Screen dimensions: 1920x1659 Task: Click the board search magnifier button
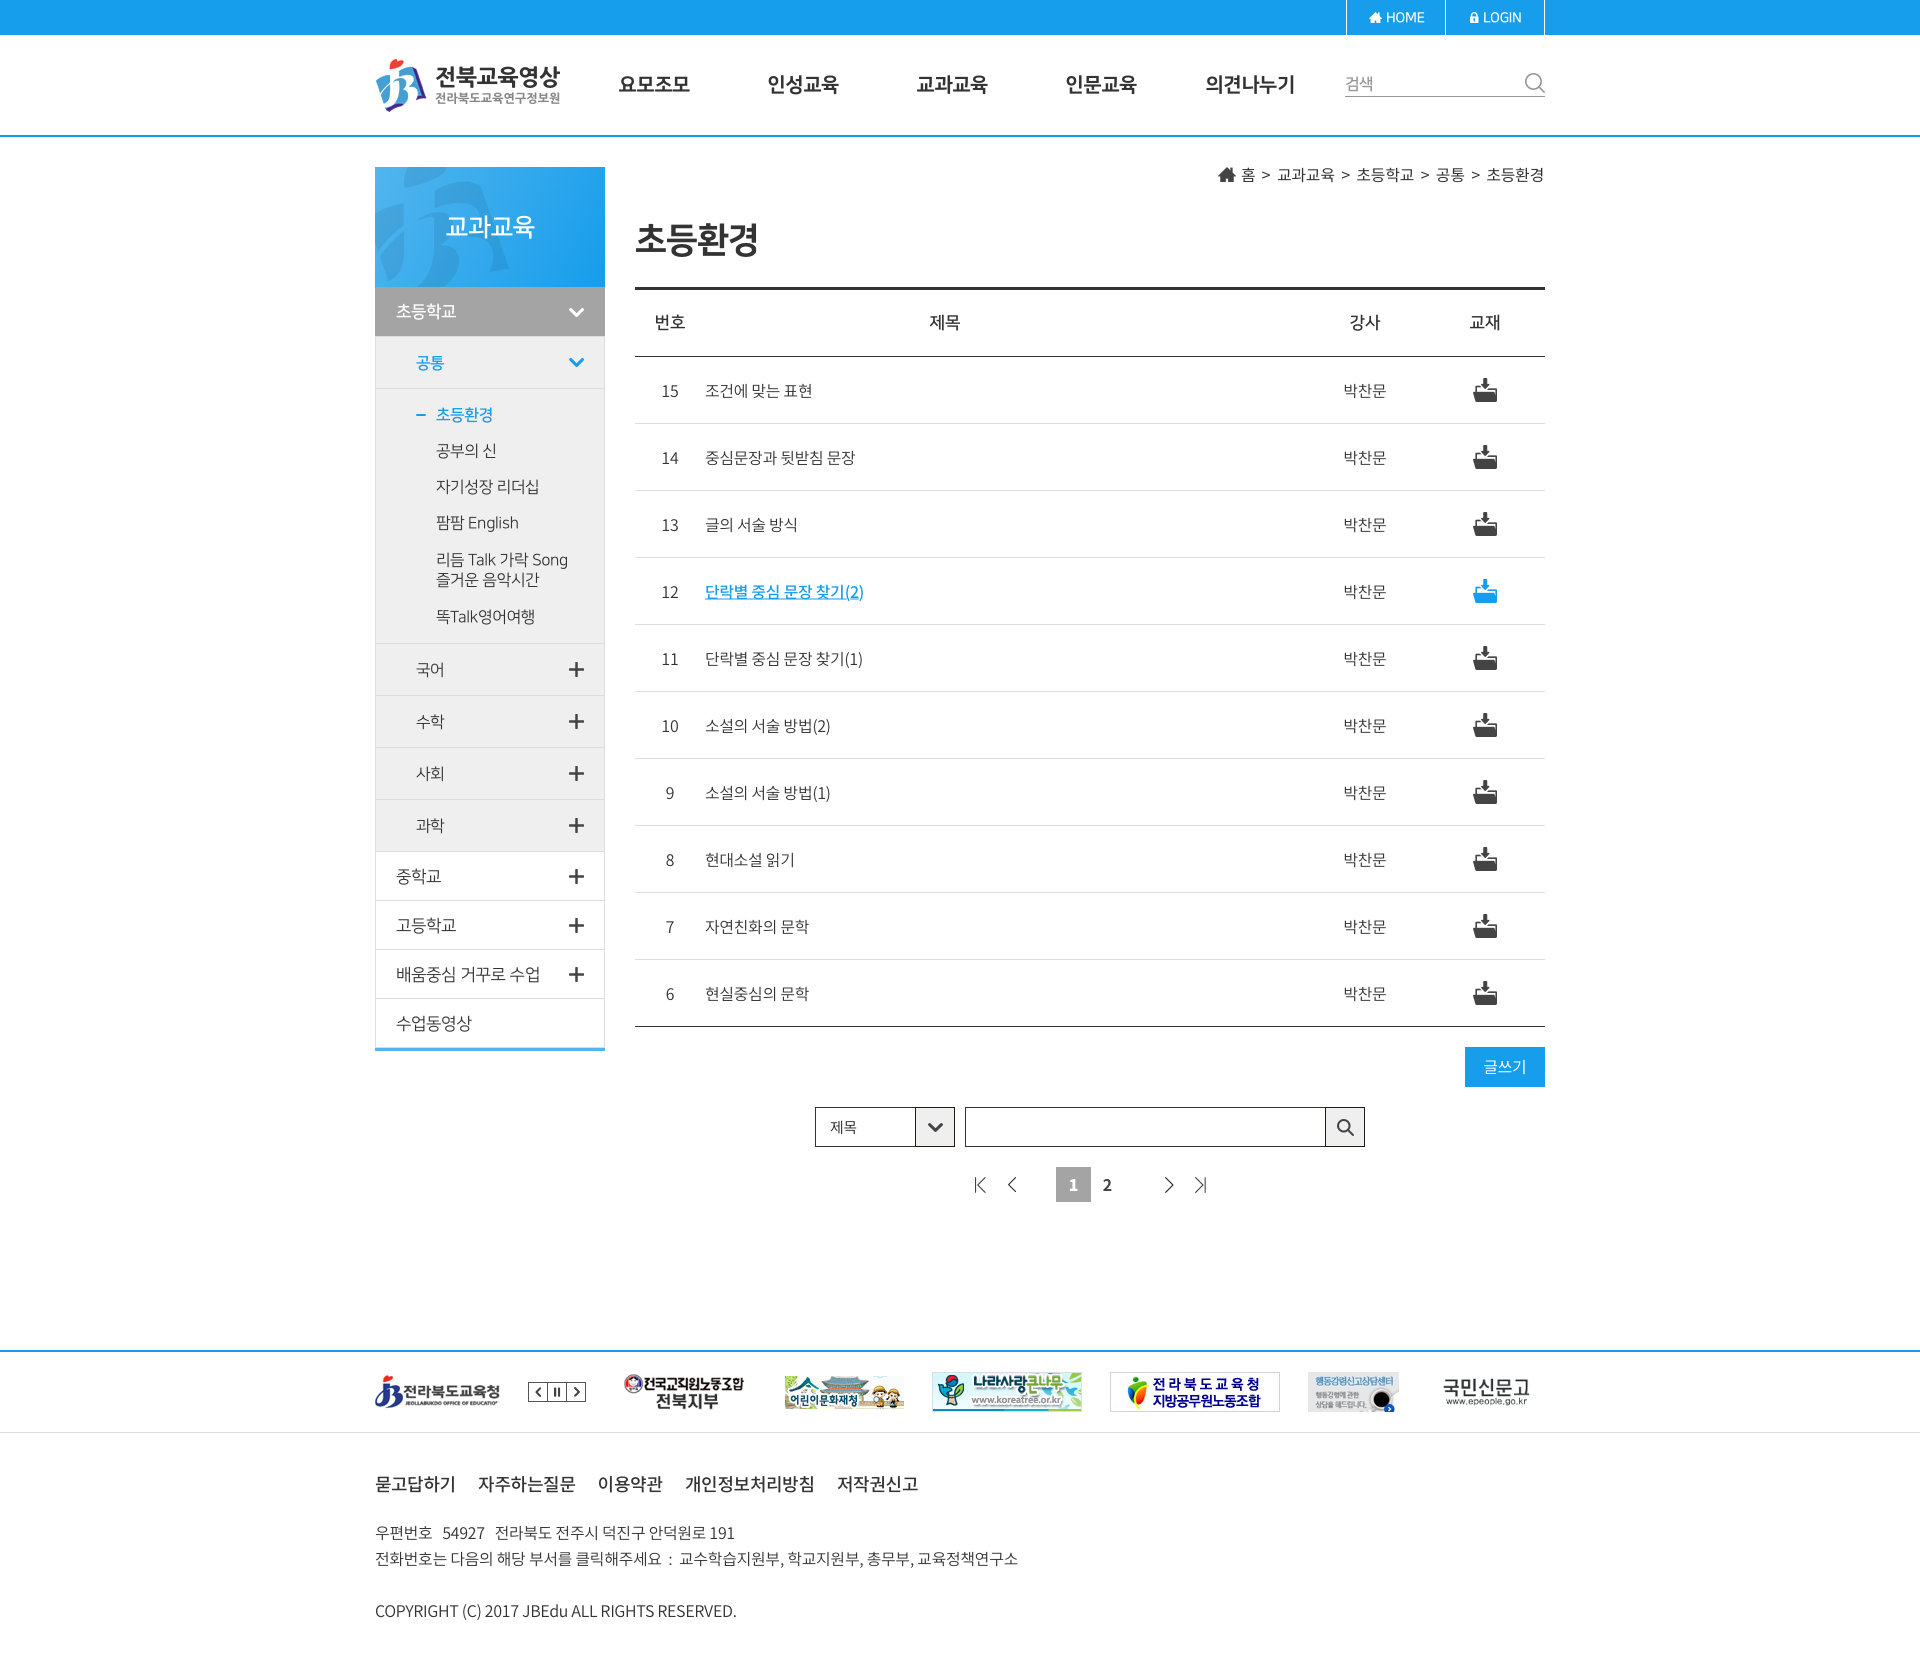pos(1345,1127)
